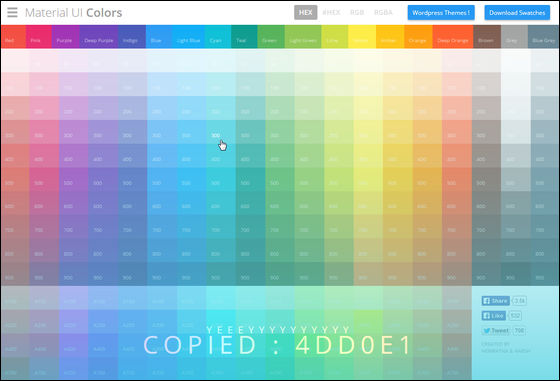
Task: Copy the Blue Grey 600 swatch
Action: coord(545,203)
